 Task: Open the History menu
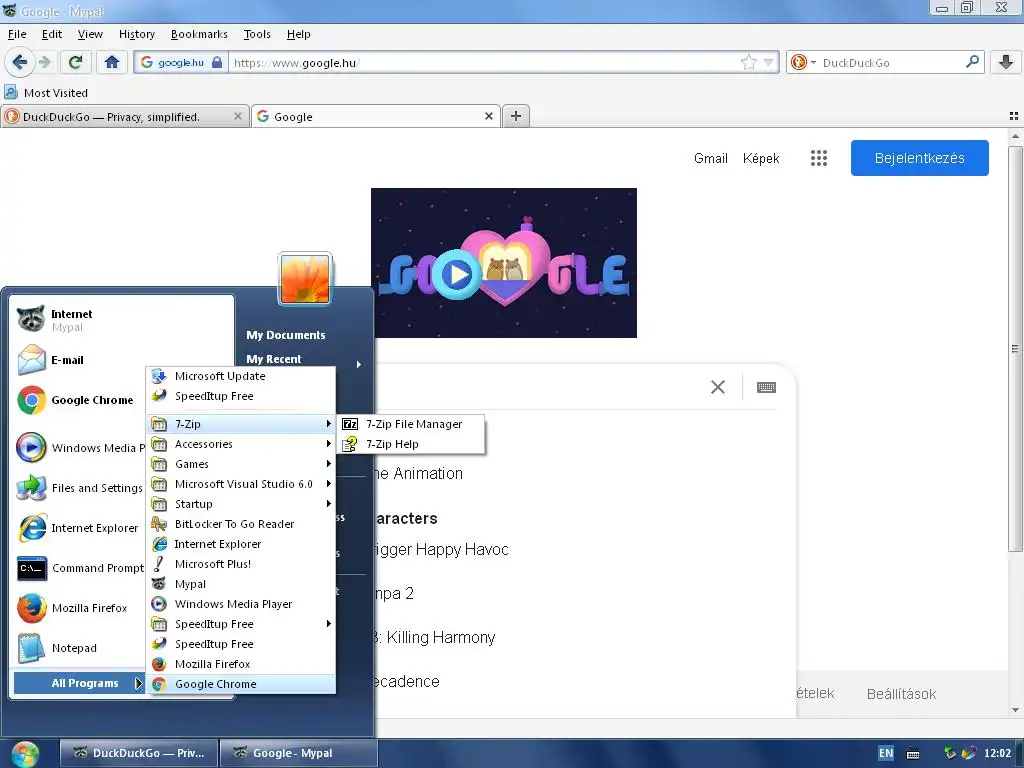[136, 34]
